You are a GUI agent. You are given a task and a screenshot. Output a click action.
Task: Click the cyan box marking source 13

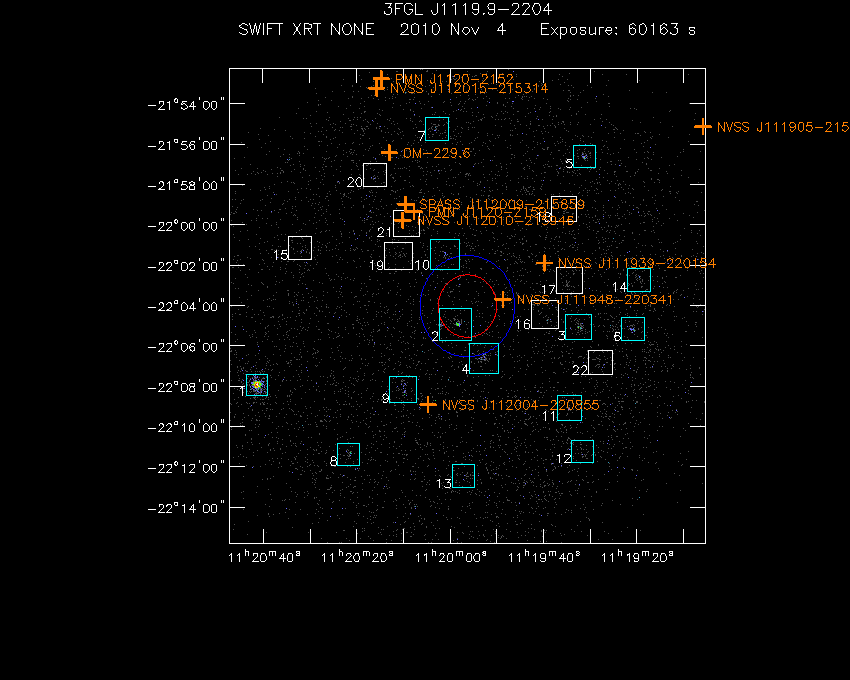pyautogui.click(x=463, y=476)
